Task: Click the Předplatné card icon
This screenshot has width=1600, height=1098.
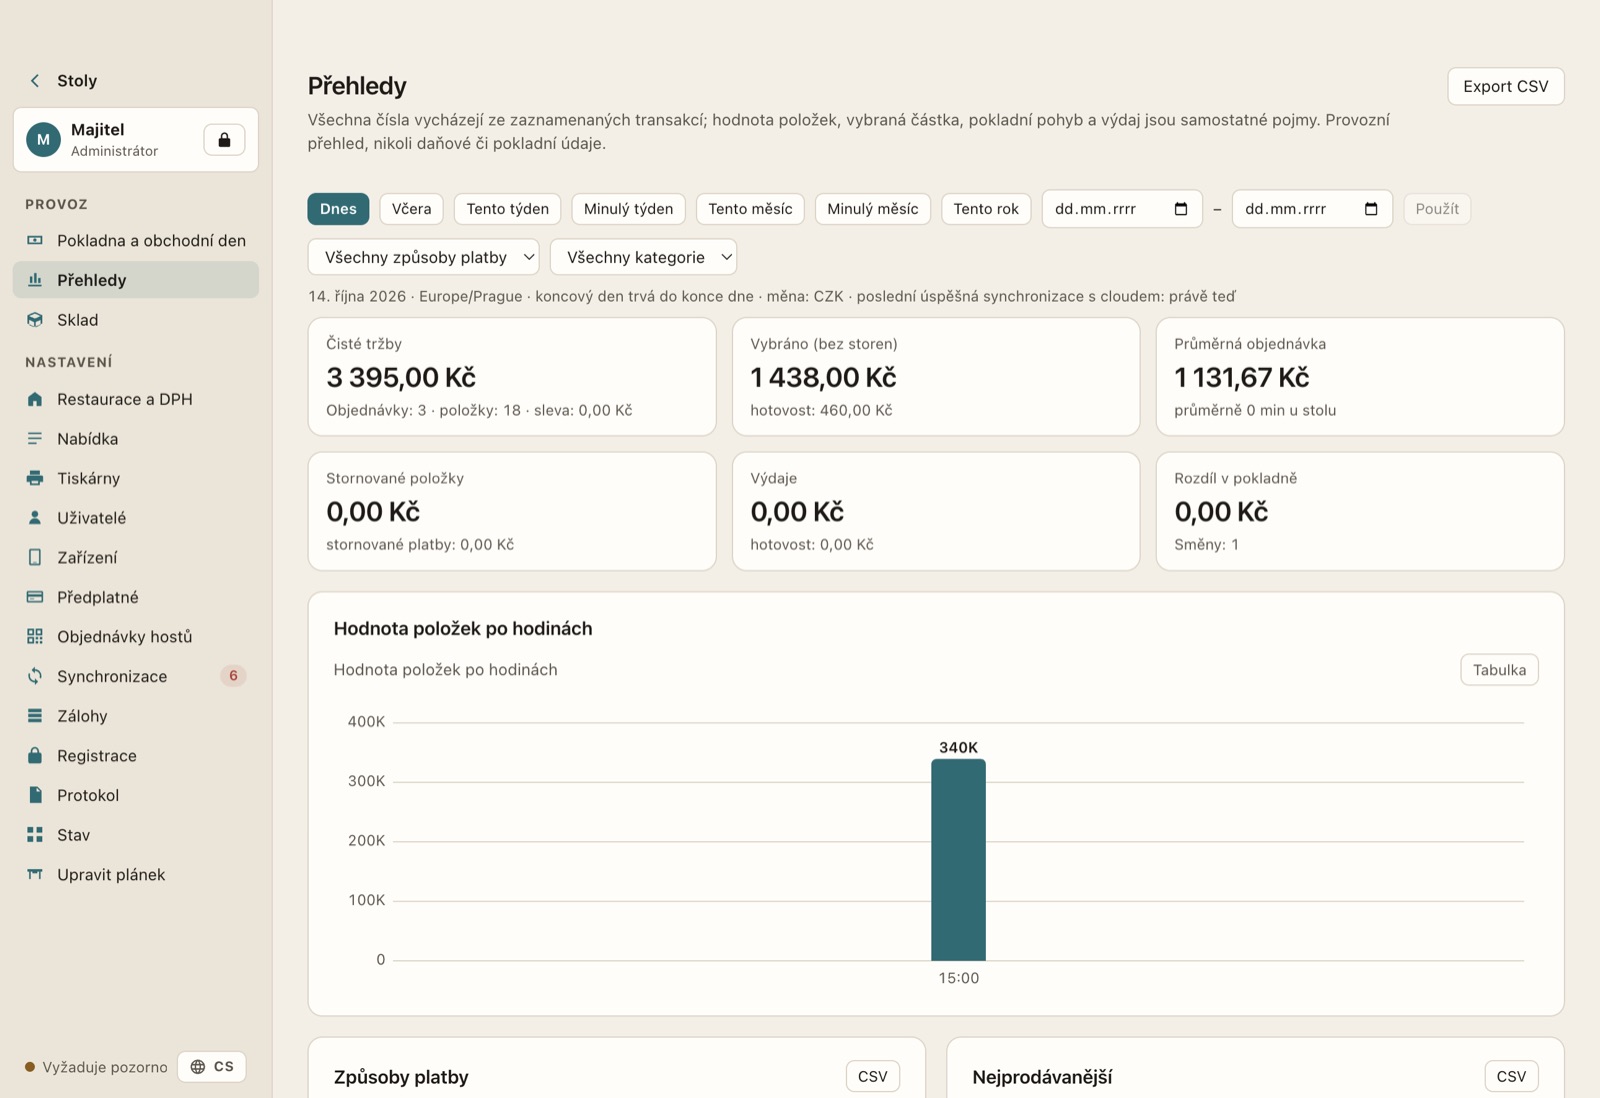Action: (x=35, y=597)
